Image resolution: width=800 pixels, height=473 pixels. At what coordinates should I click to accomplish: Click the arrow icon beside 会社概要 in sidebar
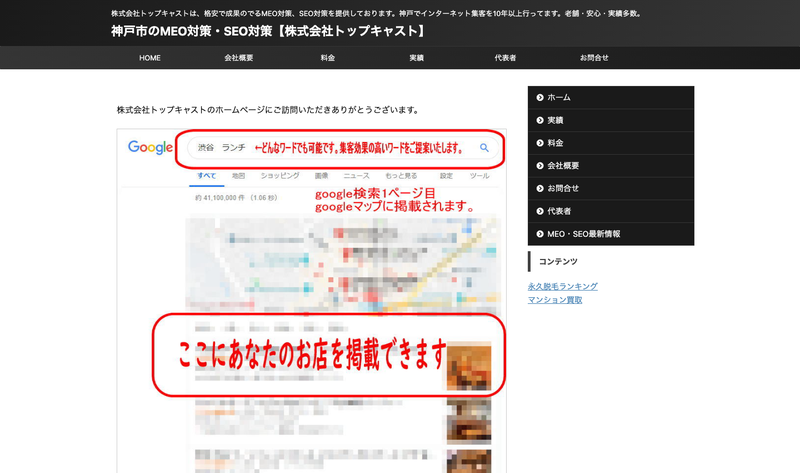click(x=540, y=165)
